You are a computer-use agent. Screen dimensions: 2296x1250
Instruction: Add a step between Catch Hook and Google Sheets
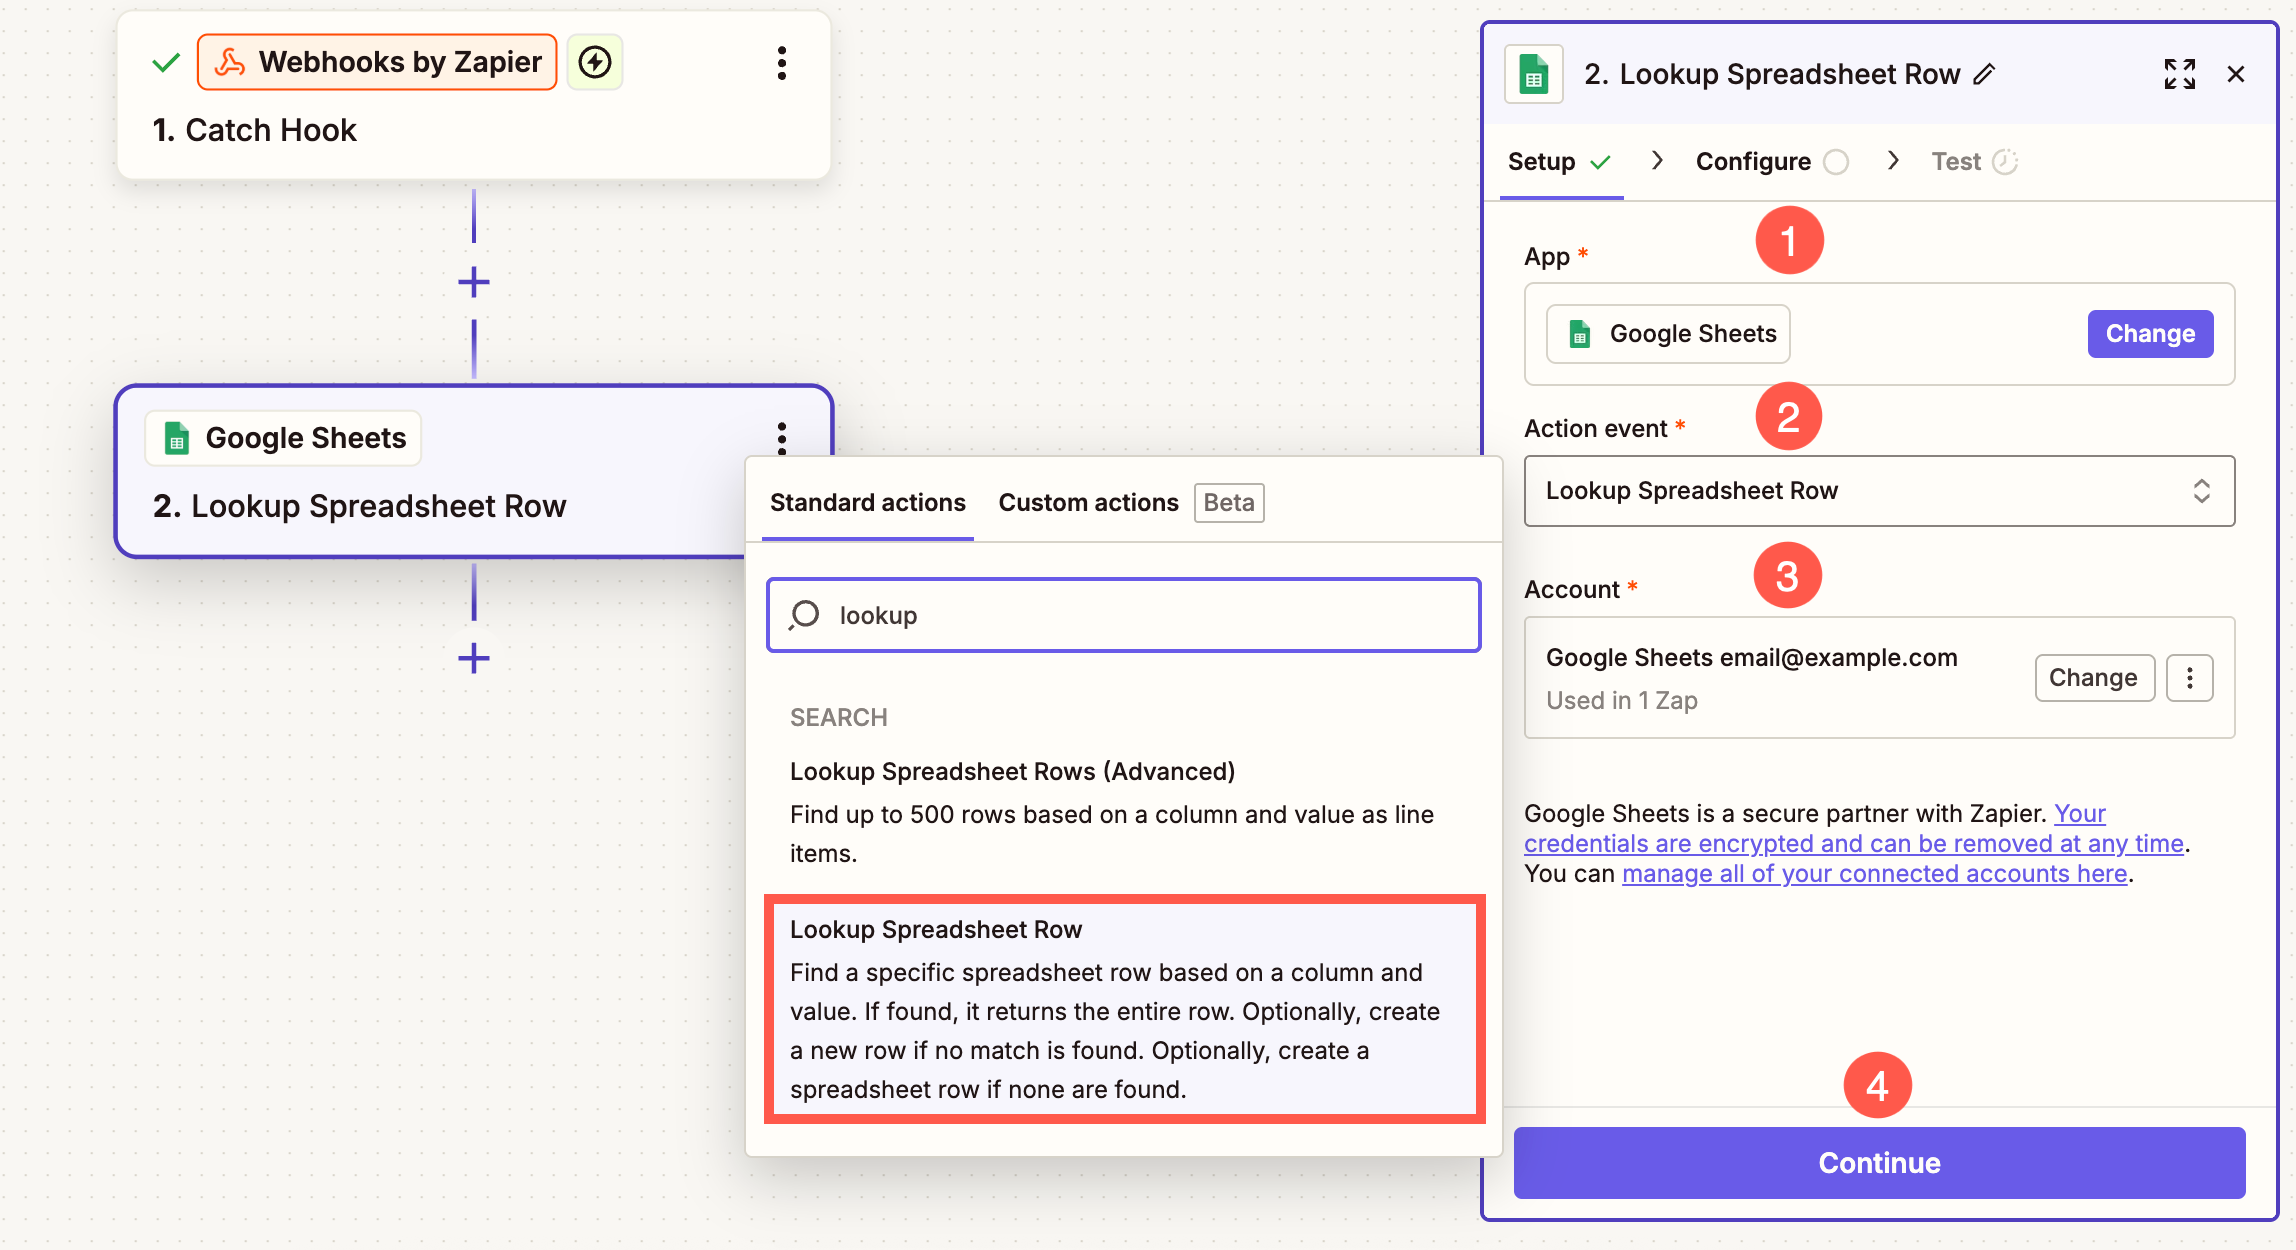coord(474,282)
